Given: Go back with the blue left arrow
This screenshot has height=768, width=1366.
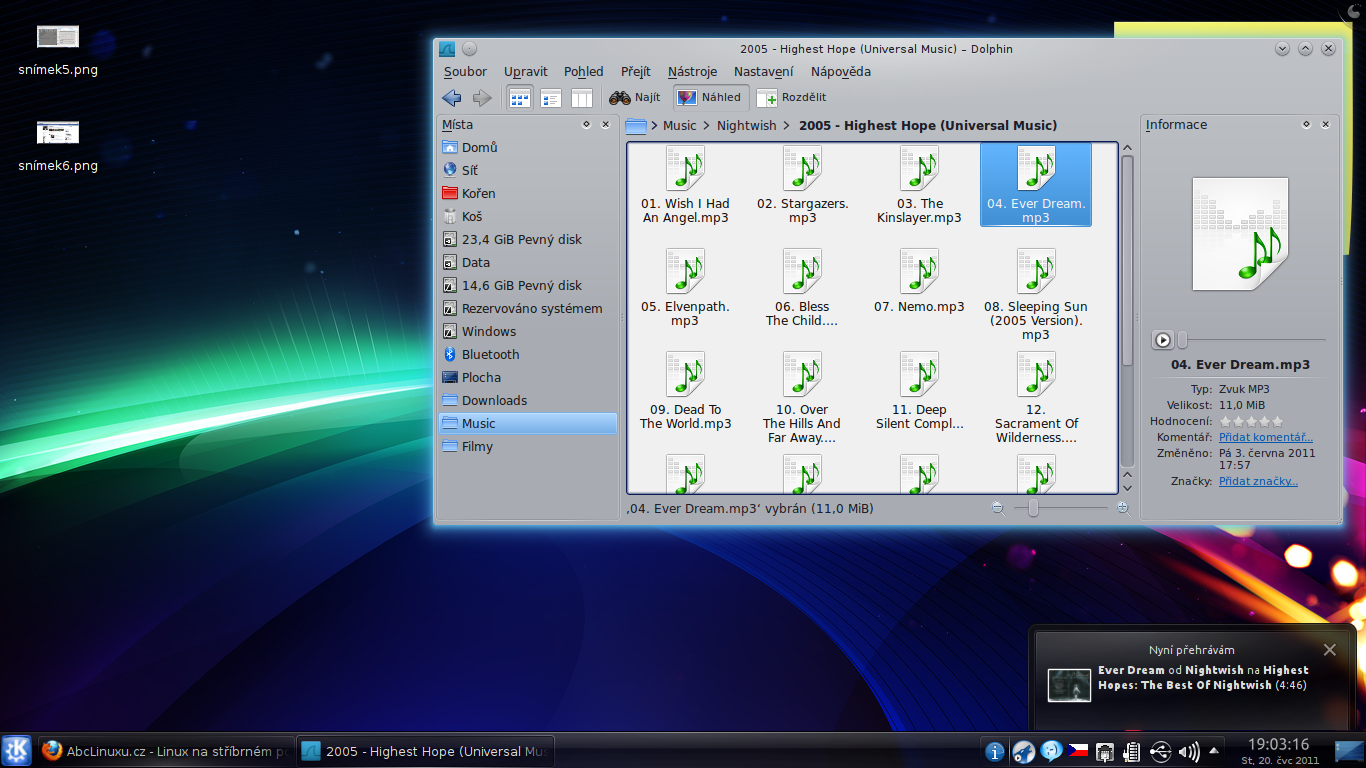Looking at the screenshot, I should point(452,98).
